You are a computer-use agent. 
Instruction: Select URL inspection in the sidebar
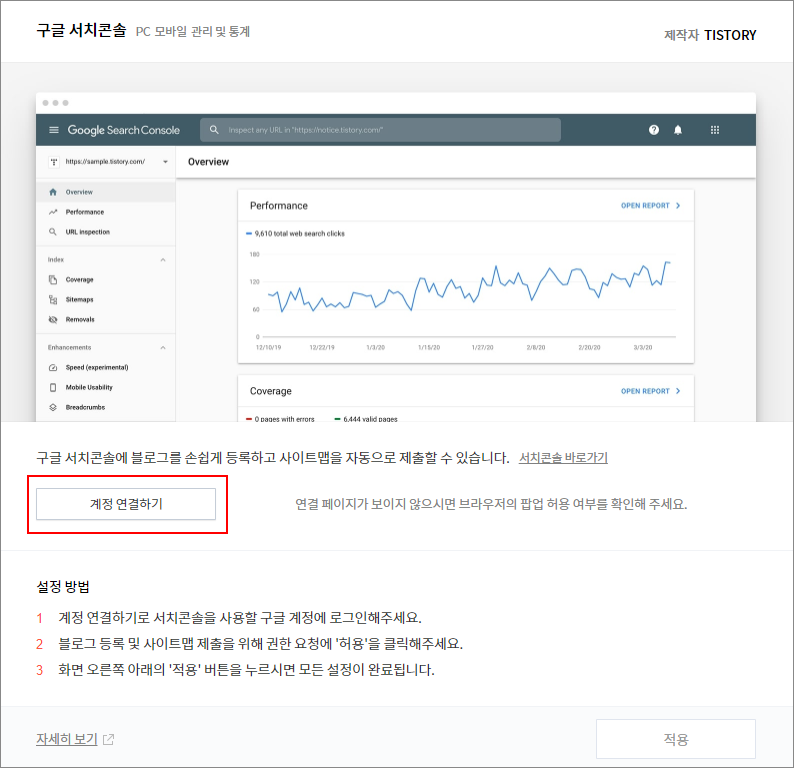coord(106,232)
